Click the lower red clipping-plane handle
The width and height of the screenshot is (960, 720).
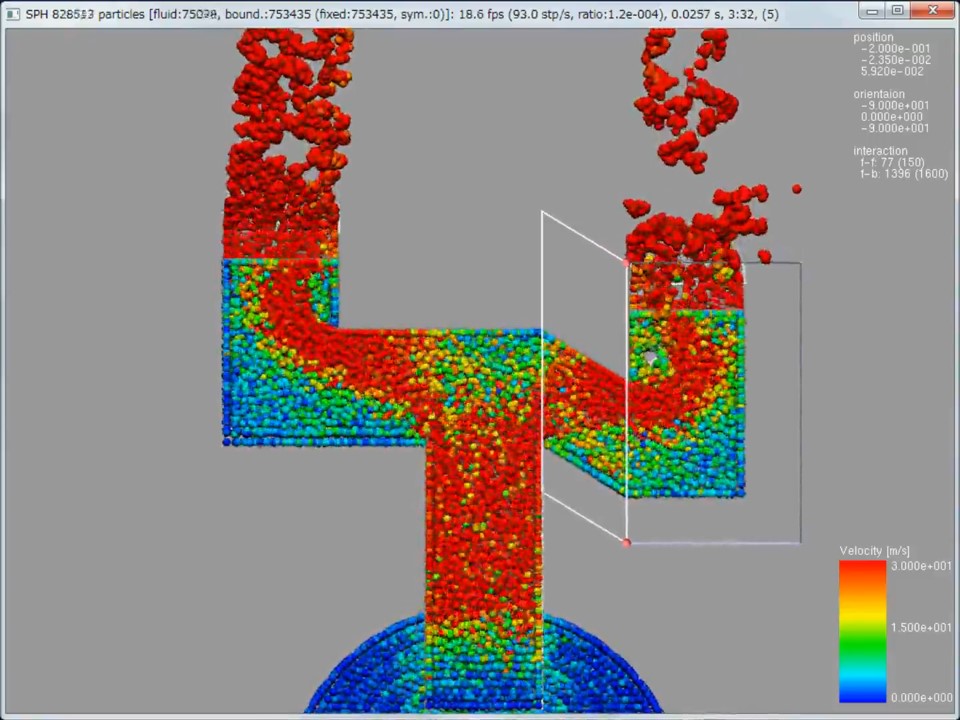(626, 542)
